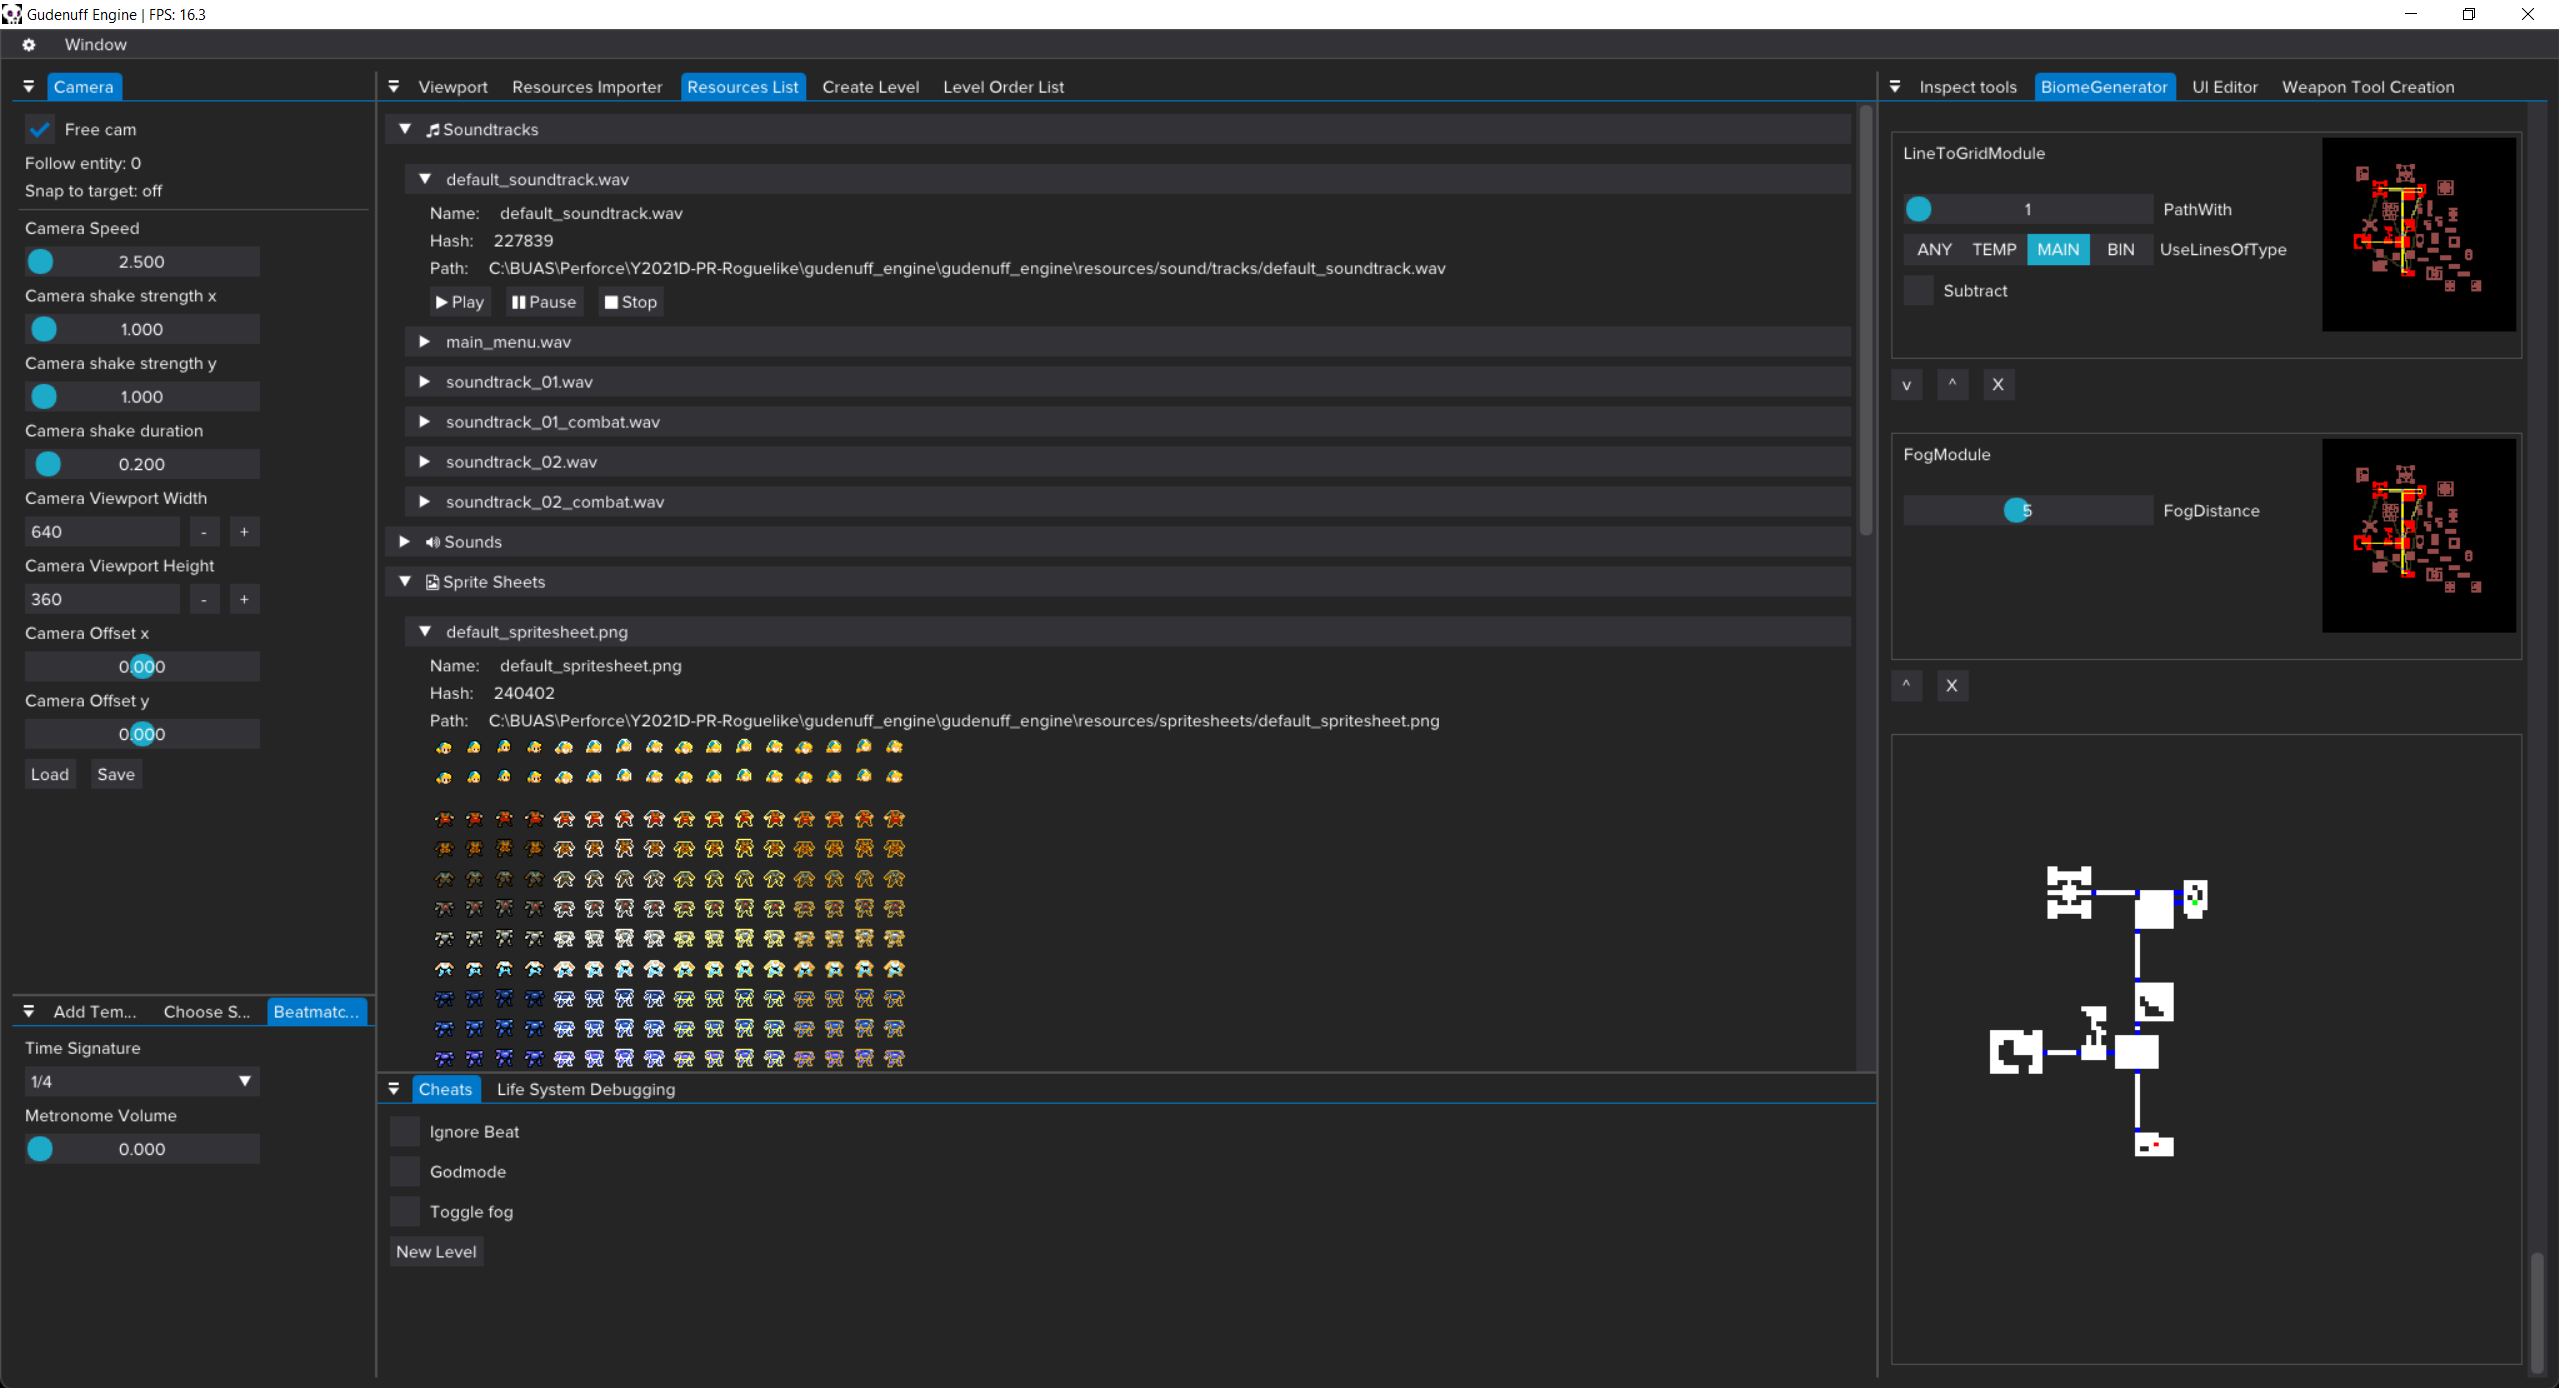Play the default_soundtrack.wav track
Image resolution: width=2559 pixels, height=1388 pixels.
coord(459,302)
